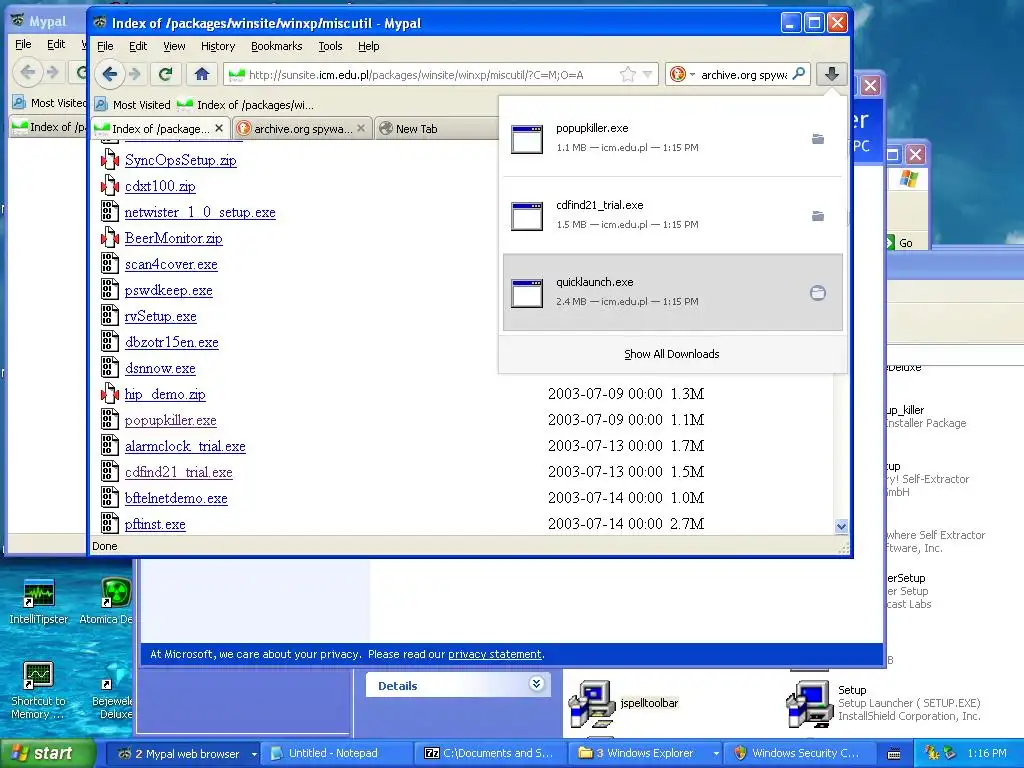The image size is (1024, 768).
Task: Open the Edit menu in front Mypal
Action: [x=138, y=46]
